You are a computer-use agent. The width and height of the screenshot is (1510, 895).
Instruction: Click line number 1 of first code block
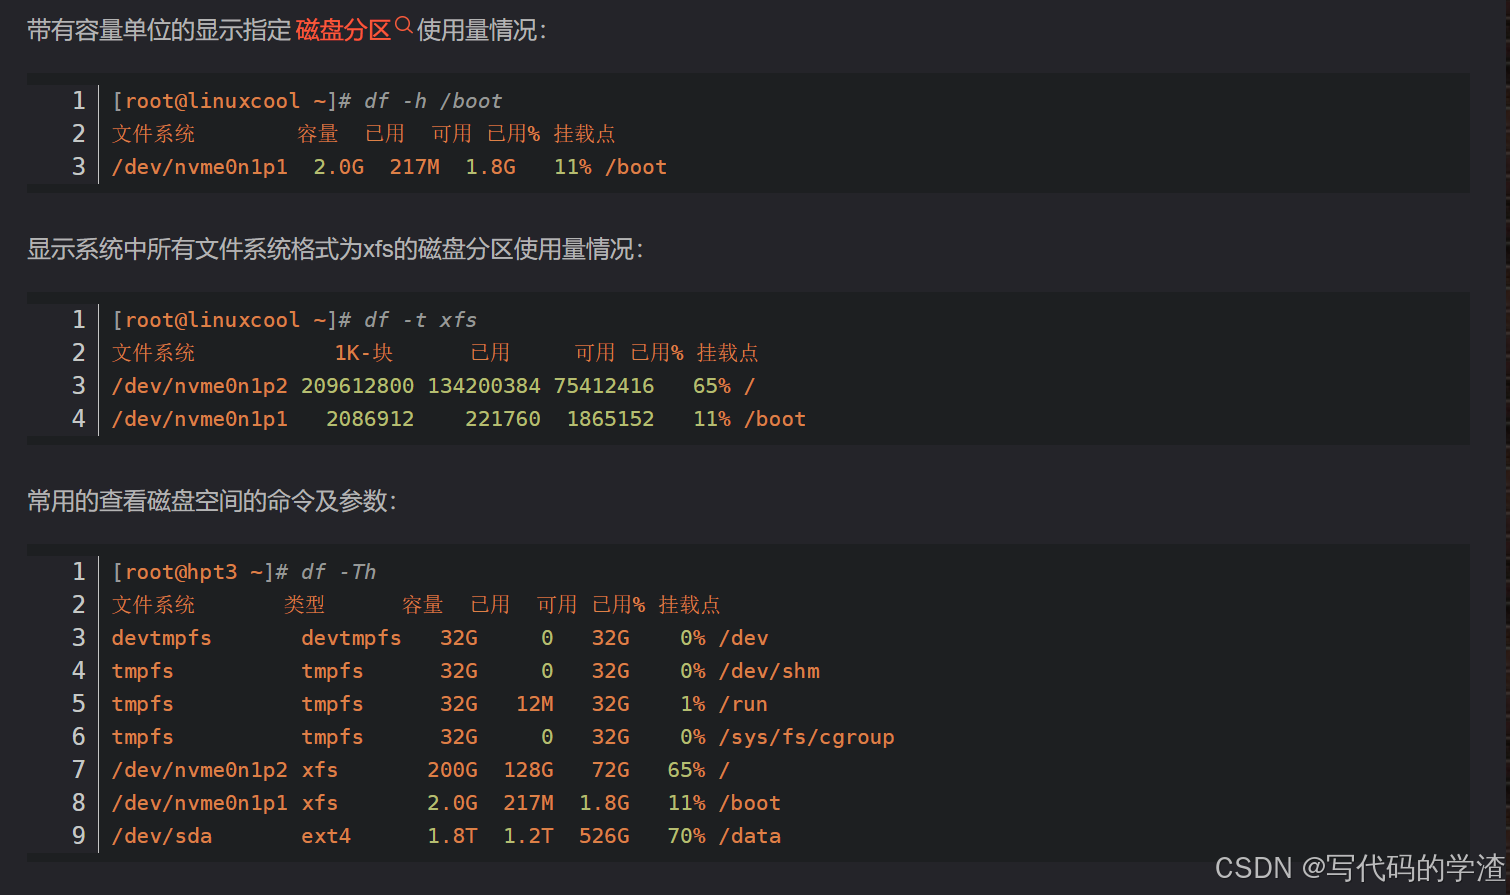pos(79,100)
